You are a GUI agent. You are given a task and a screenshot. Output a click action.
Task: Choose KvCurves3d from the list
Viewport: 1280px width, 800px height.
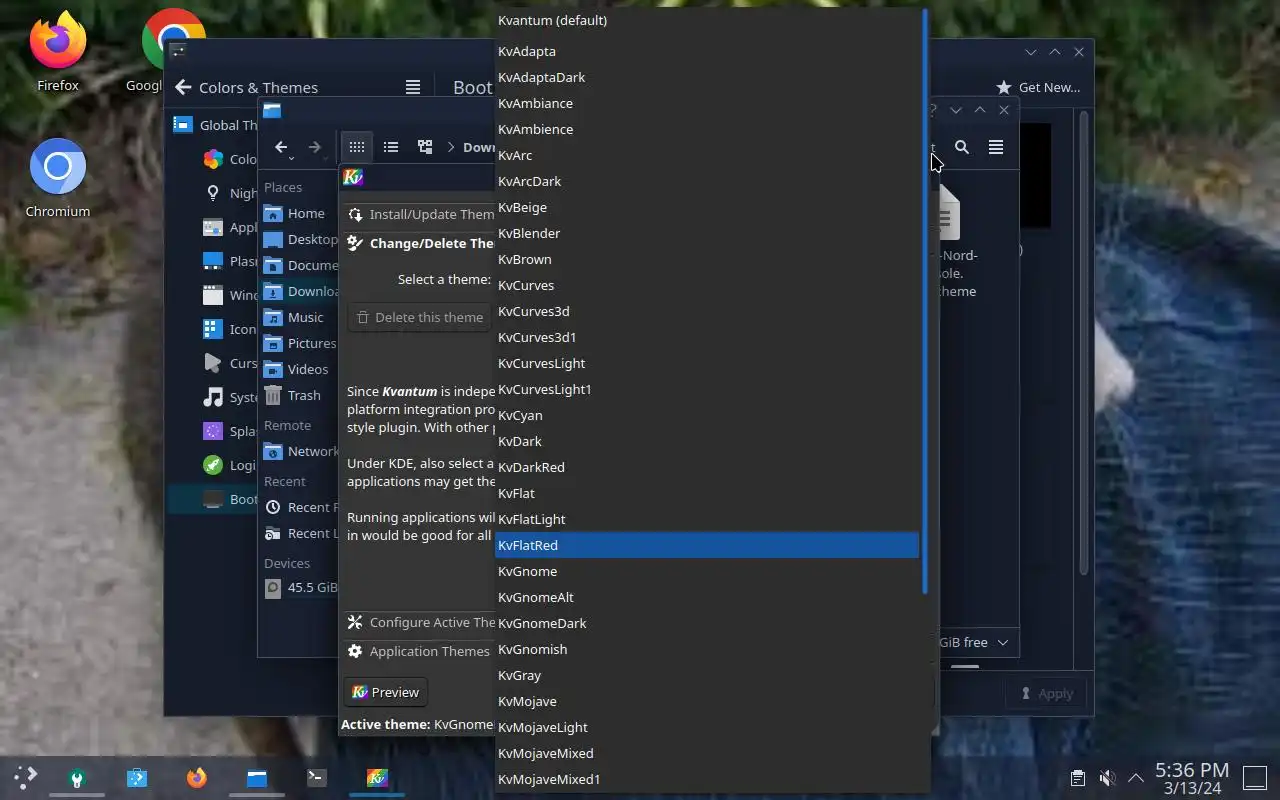(x=707, y=311)
